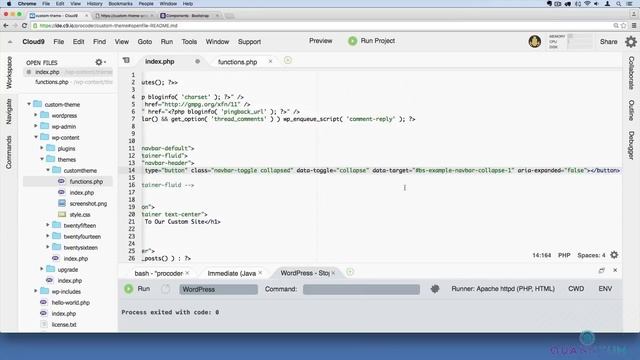Collapse the themes folder
640x360 pixels.
coord(42,159)
